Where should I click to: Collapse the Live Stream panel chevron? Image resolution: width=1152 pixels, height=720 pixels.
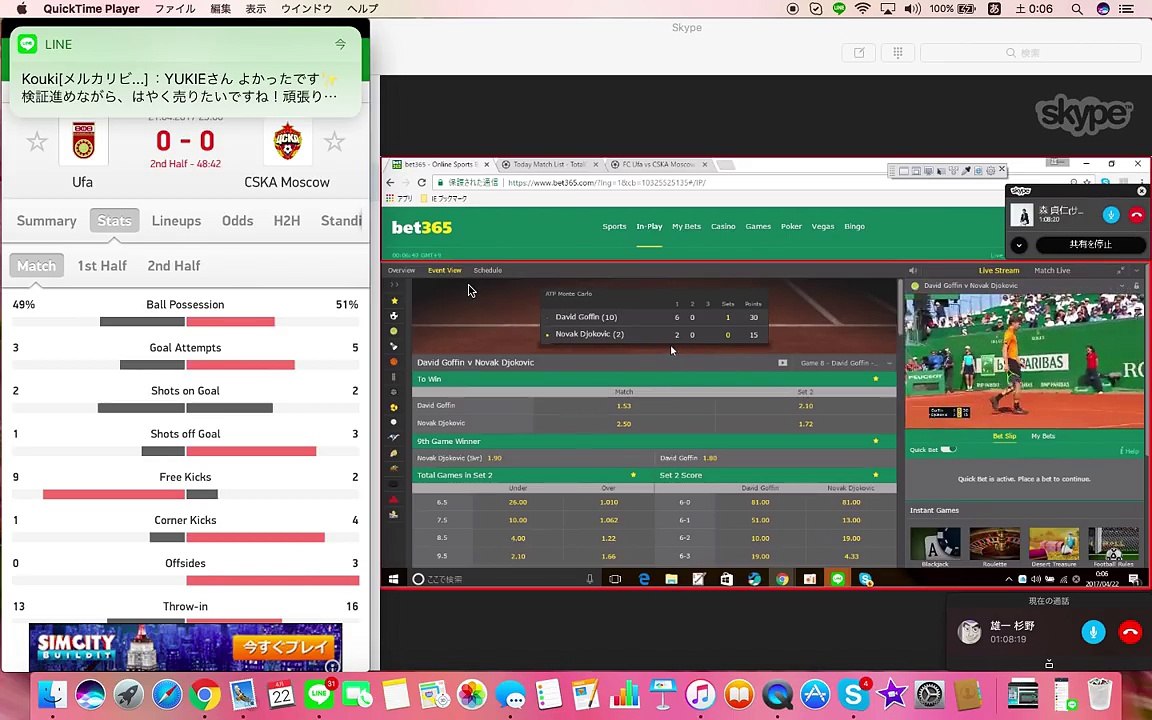(x=1137, y=270)
